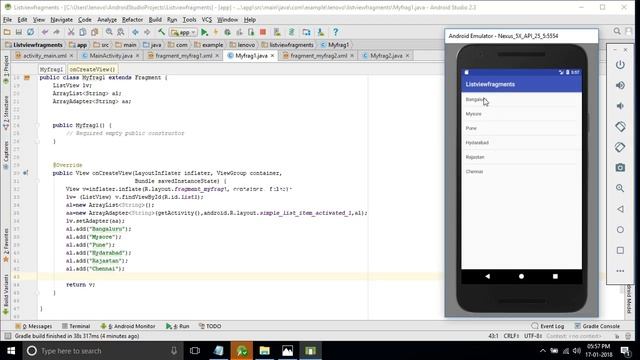This screenshot has width=640, height=360.
Task: Click the emulator Volume Down button
Action: pyautogui.click(x=620, y=106)
